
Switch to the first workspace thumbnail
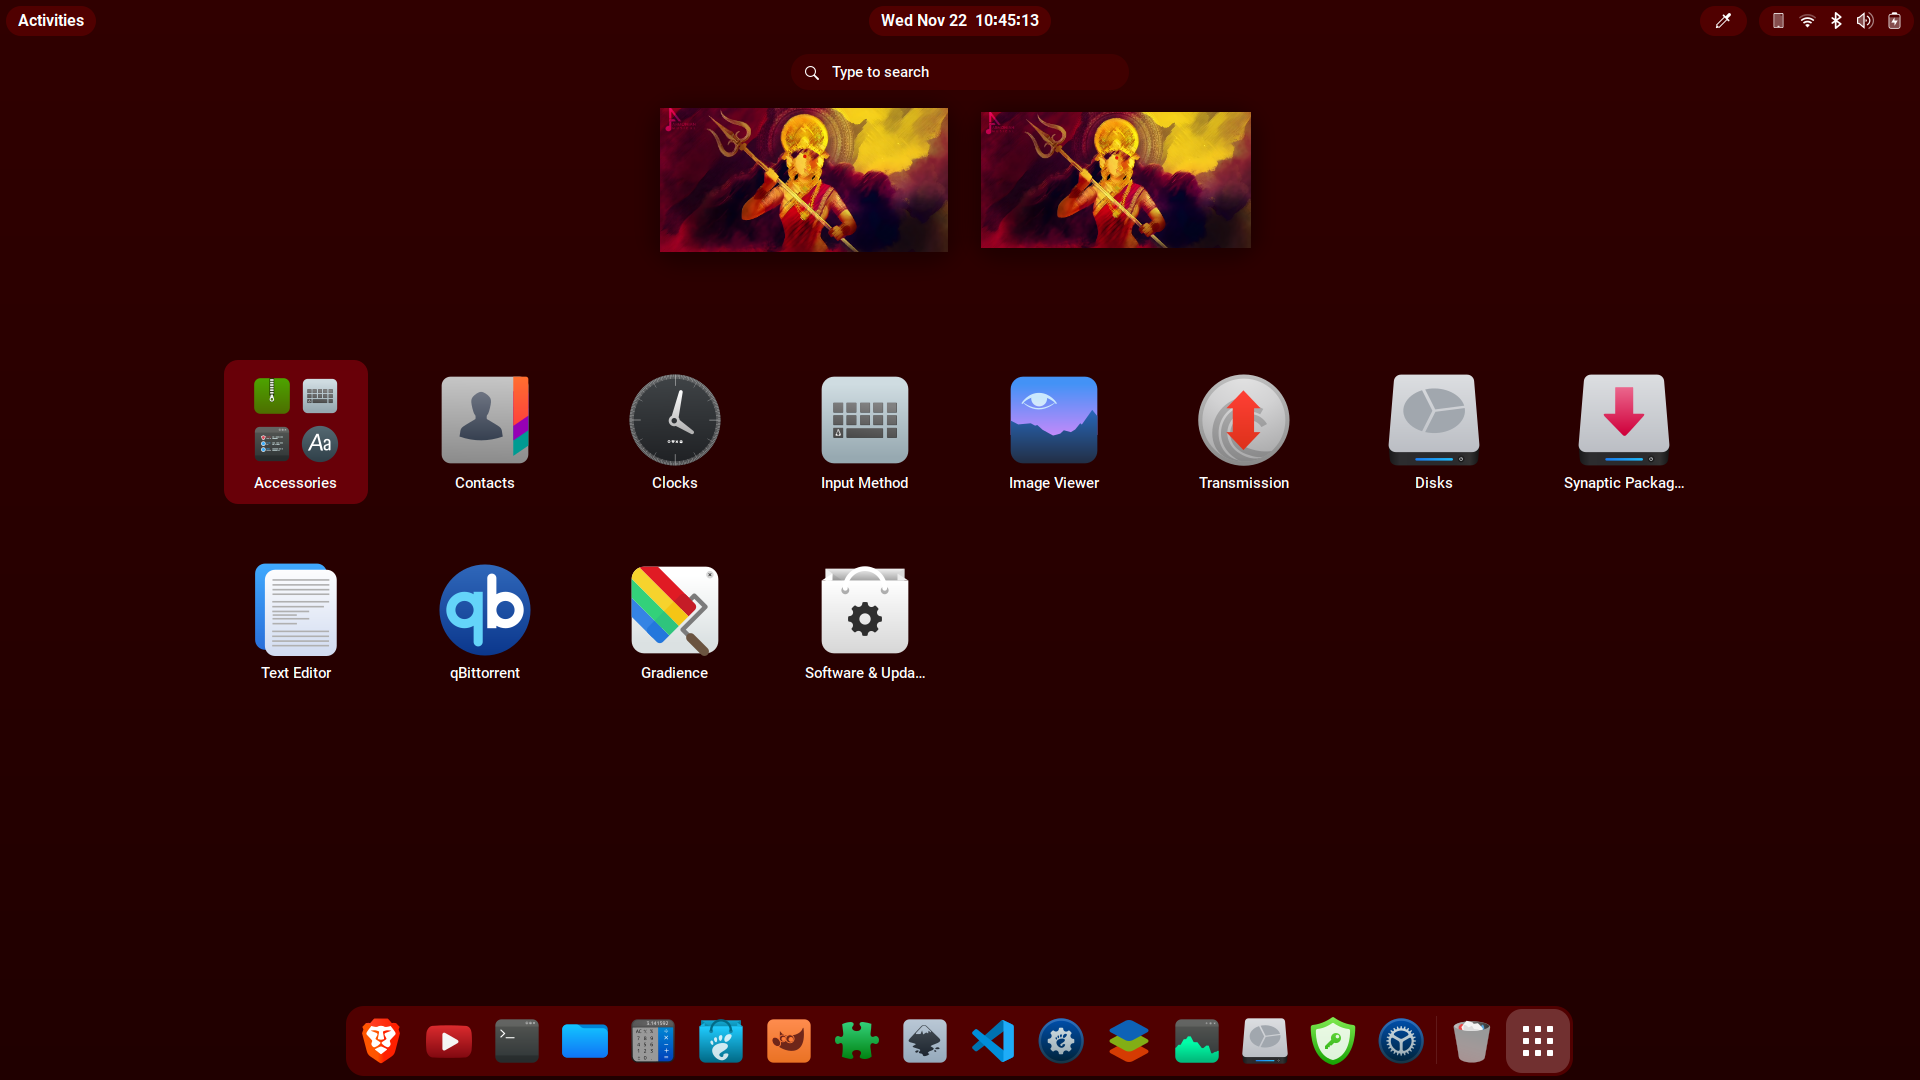tap(804, 180)
